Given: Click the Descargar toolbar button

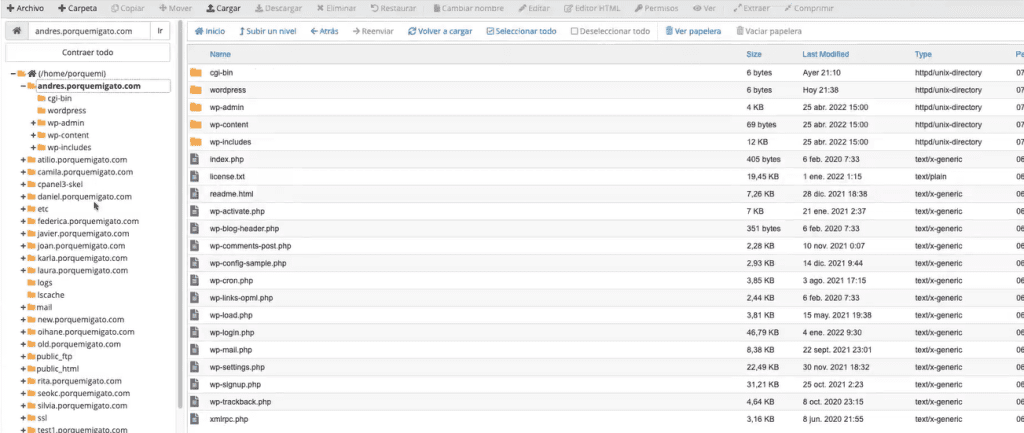Looking at the screenshot, I should click(278, 8).
